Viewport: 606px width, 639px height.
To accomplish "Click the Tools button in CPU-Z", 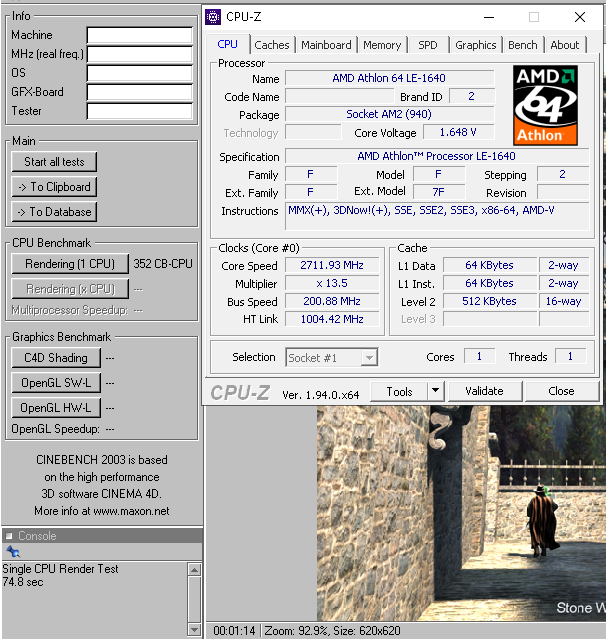I will tap(399, 392).
